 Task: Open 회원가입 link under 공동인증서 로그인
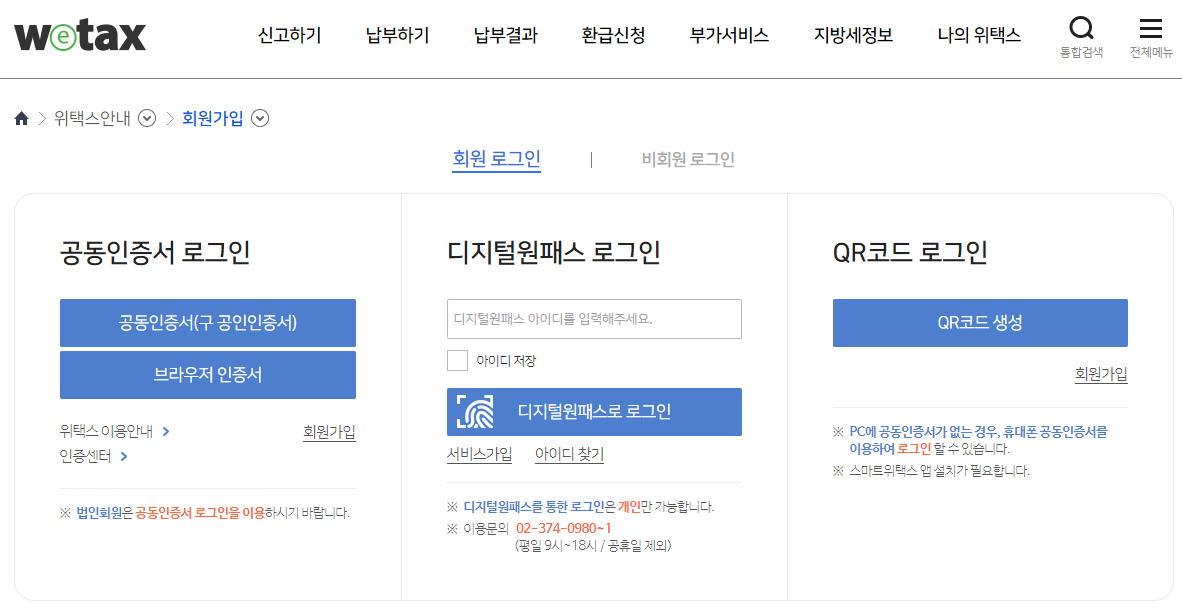tap(329, 432)
